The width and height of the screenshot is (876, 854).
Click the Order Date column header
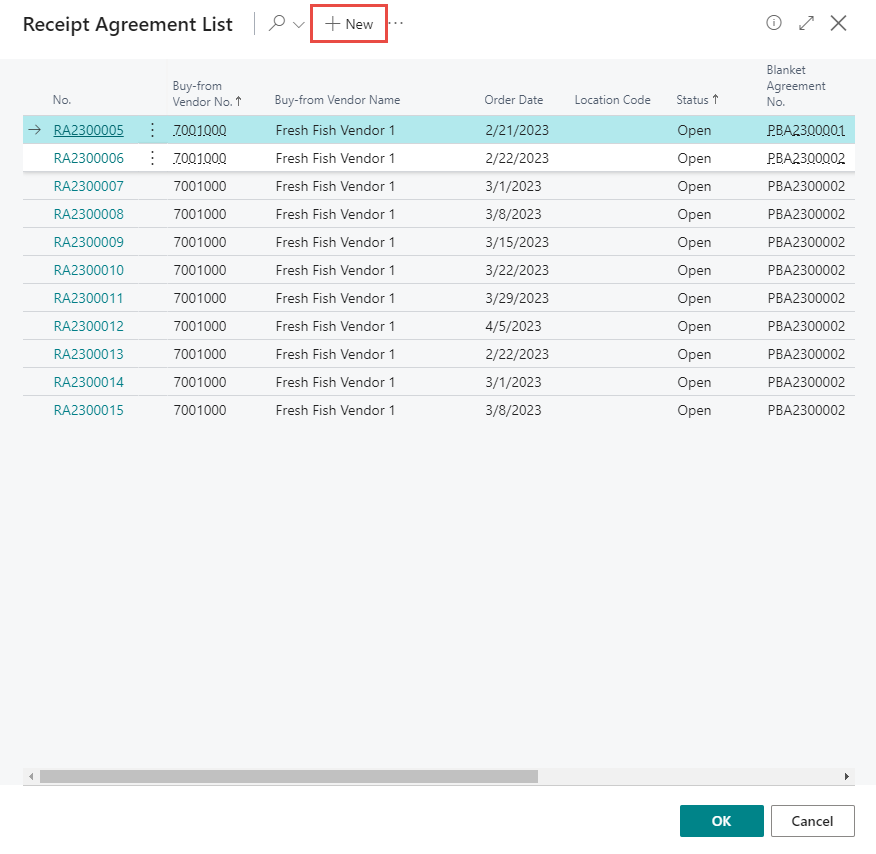513,100
